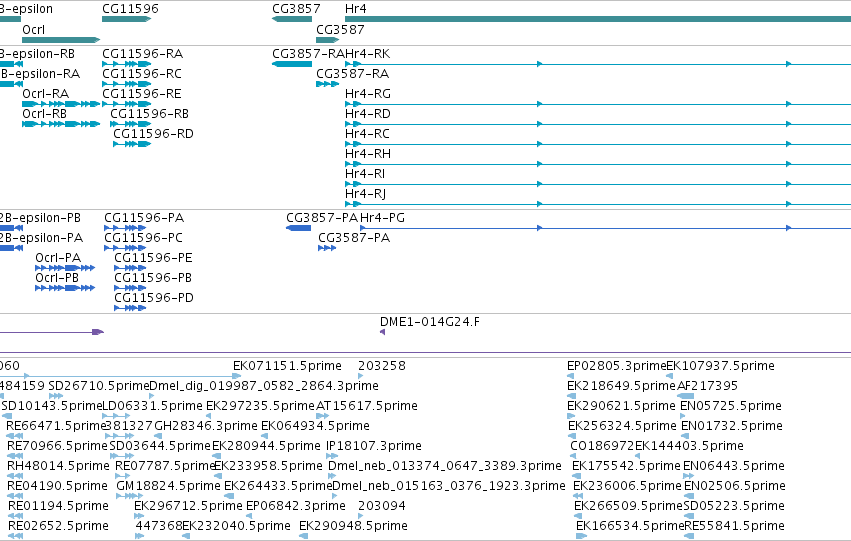The width and height of the screenshot is (851, 541).
Task: Select the CG3587 gene feature
Action: point(328,40)
